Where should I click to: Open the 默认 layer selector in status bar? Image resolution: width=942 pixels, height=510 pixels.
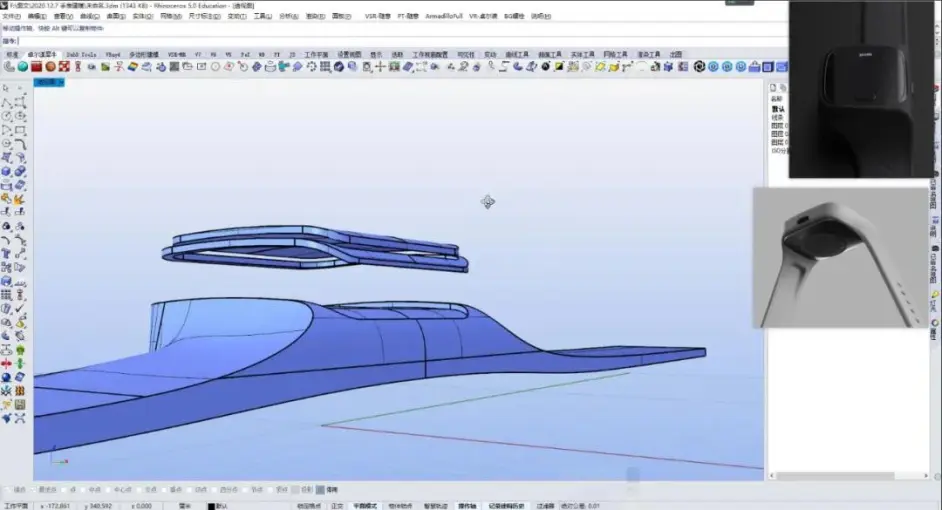pyautogui.click(x=222, y=506)
